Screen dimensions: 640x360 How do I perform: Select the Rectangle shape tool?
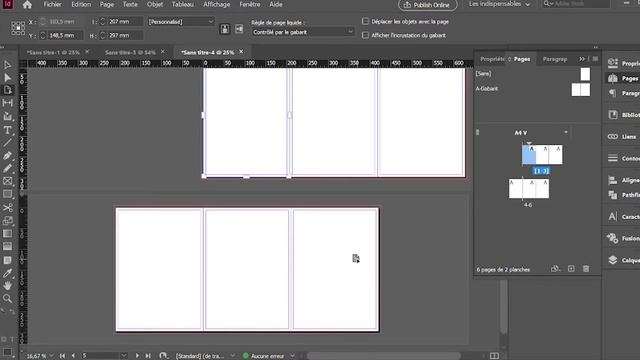(7, 194)
